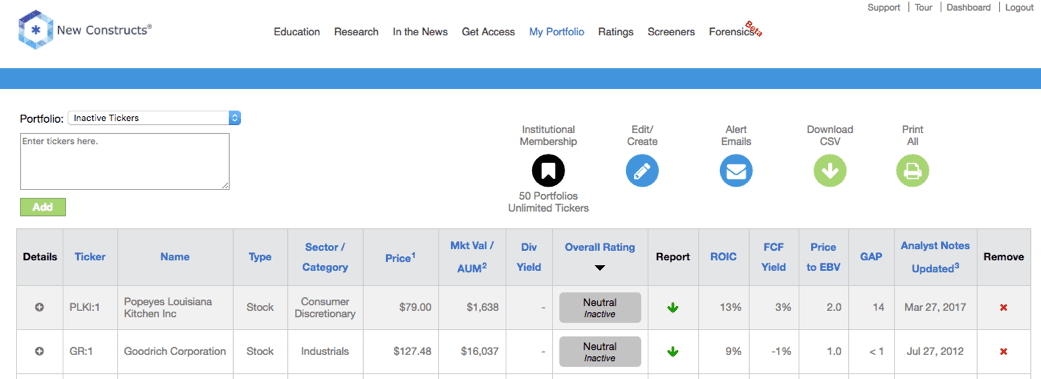Click the Print All printer icon

pyautogui.click(x=913, y=172)
